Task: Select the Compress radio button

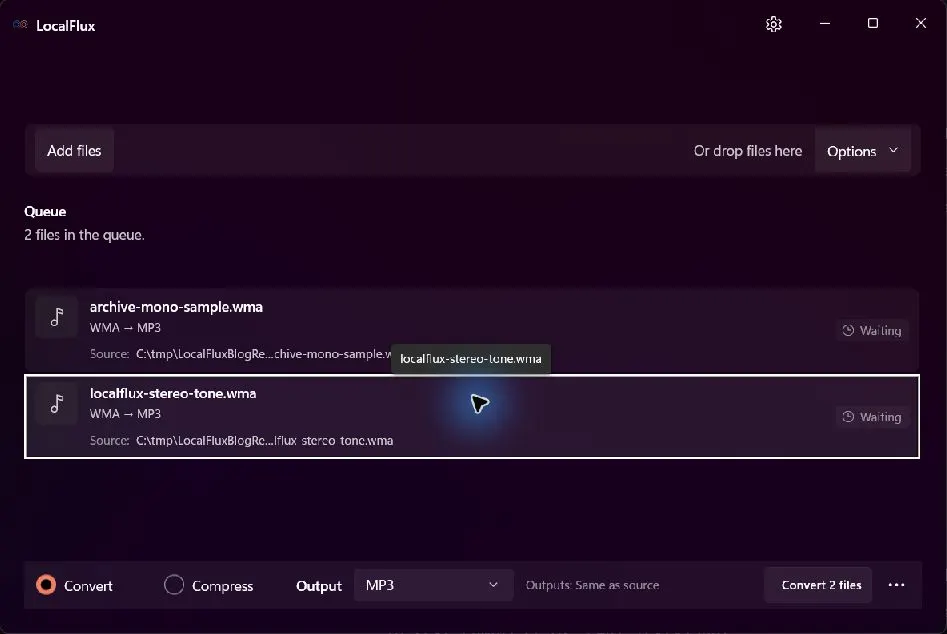Action: pyautogui.click(x=174, y=584)
